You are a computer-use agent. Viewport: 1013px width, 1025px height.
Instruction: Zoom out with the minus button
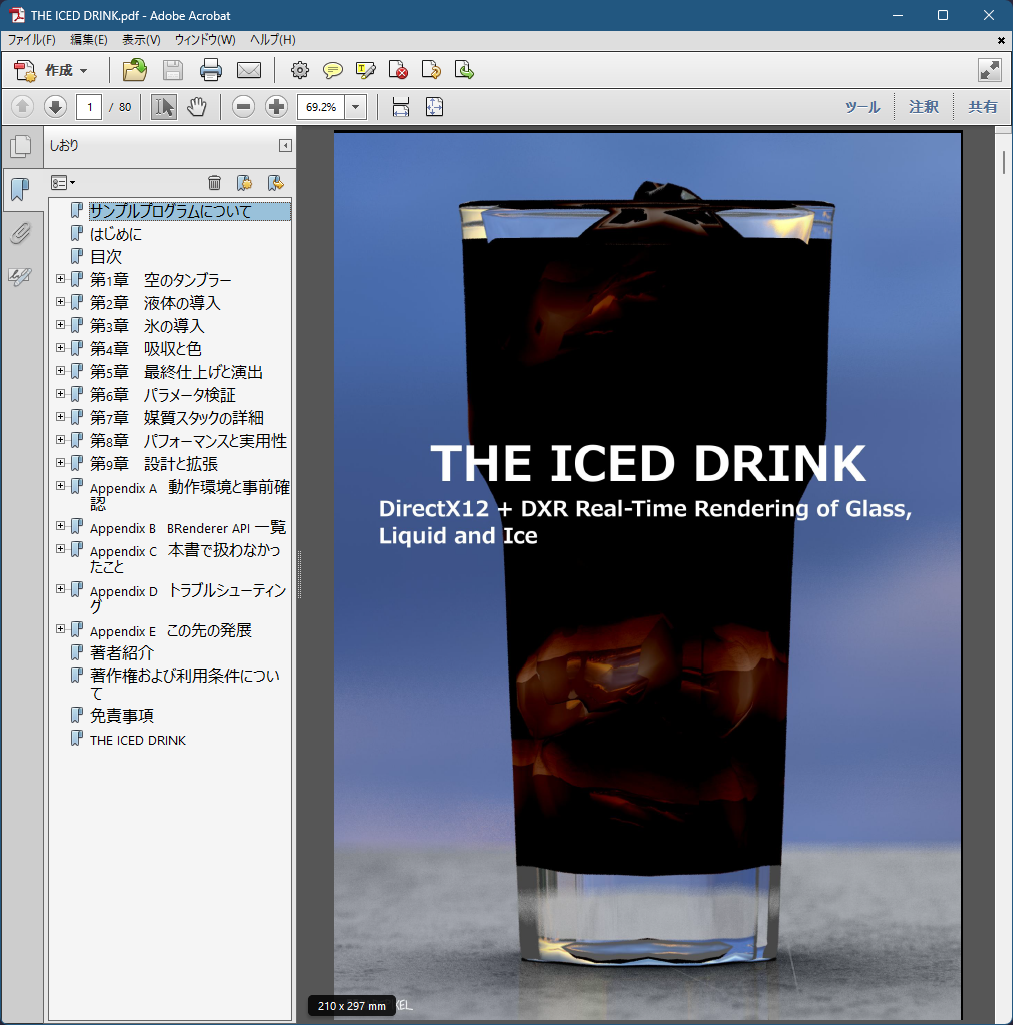click(243, 107)
